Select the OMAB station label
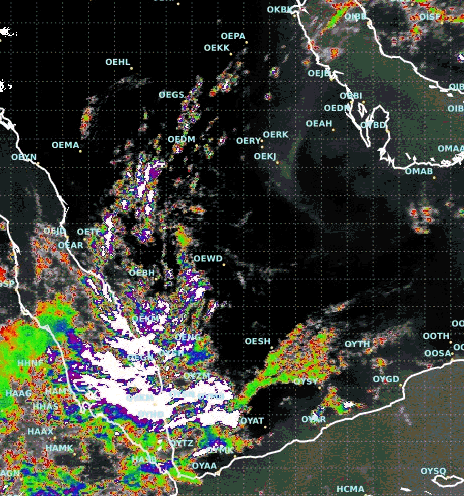This screenshot has width=464, height=496. click(x=419, y=171)
